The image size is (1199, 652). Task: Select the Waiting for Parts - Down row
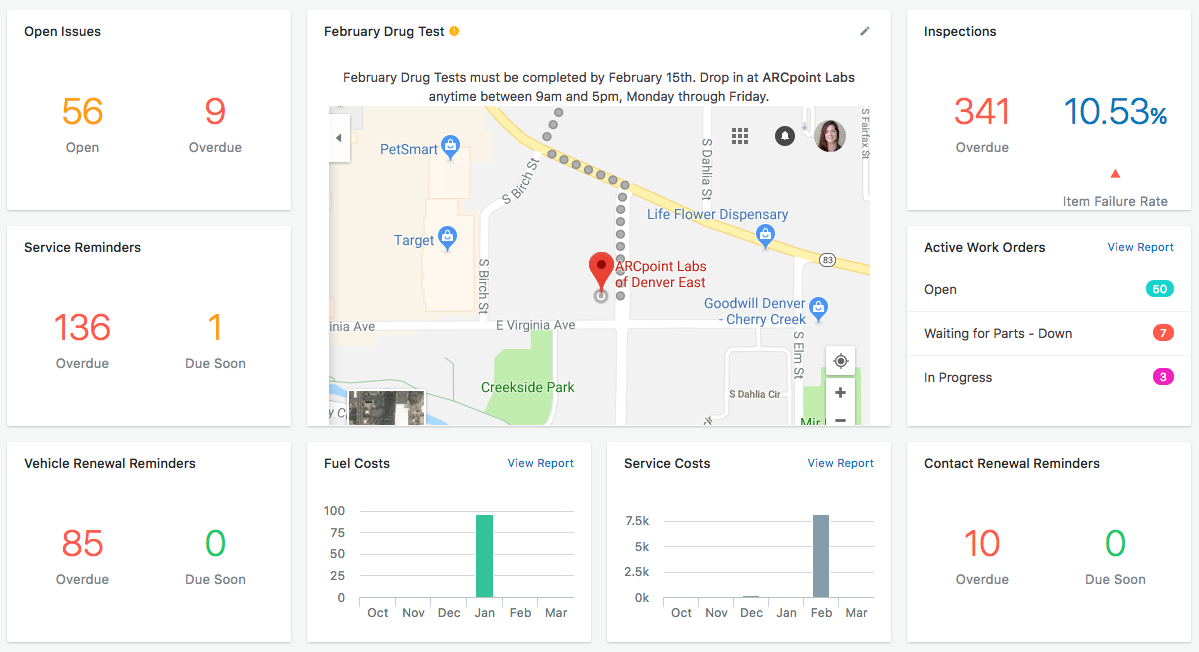coord(998,333)
